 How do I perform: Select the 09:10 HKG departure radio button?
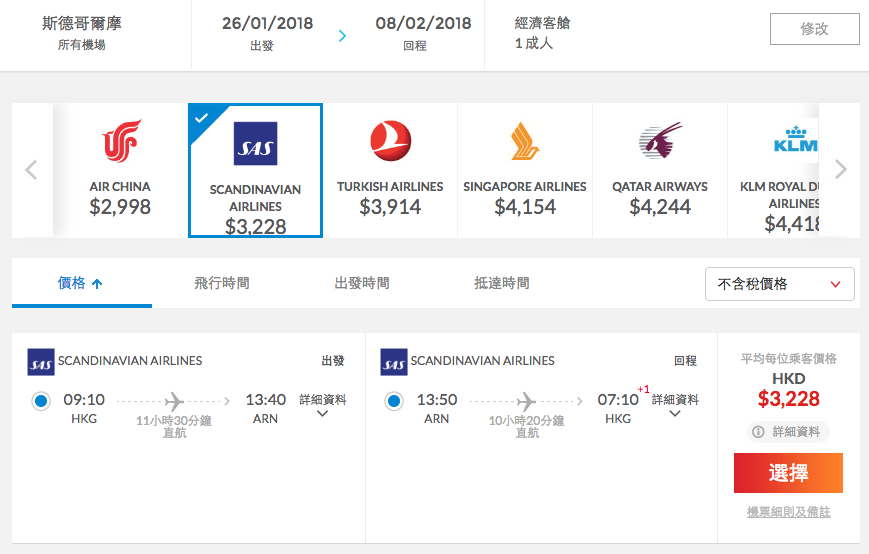(40, 401)
